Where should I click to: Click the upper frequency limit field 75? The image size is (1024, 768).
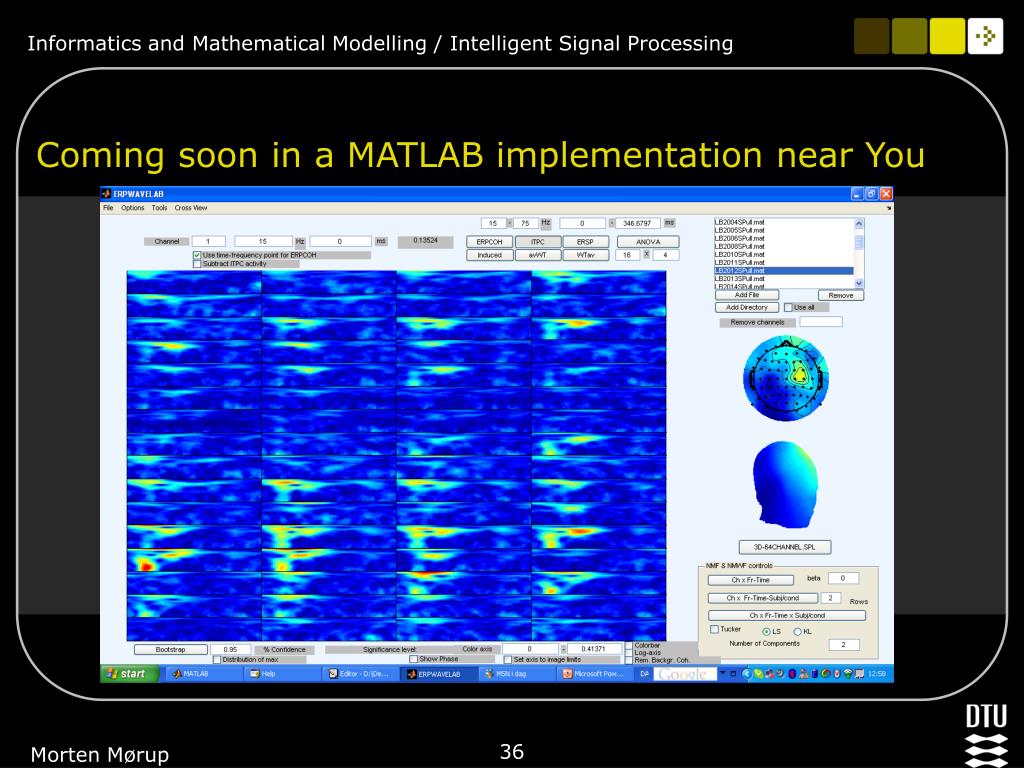point(525,223)
